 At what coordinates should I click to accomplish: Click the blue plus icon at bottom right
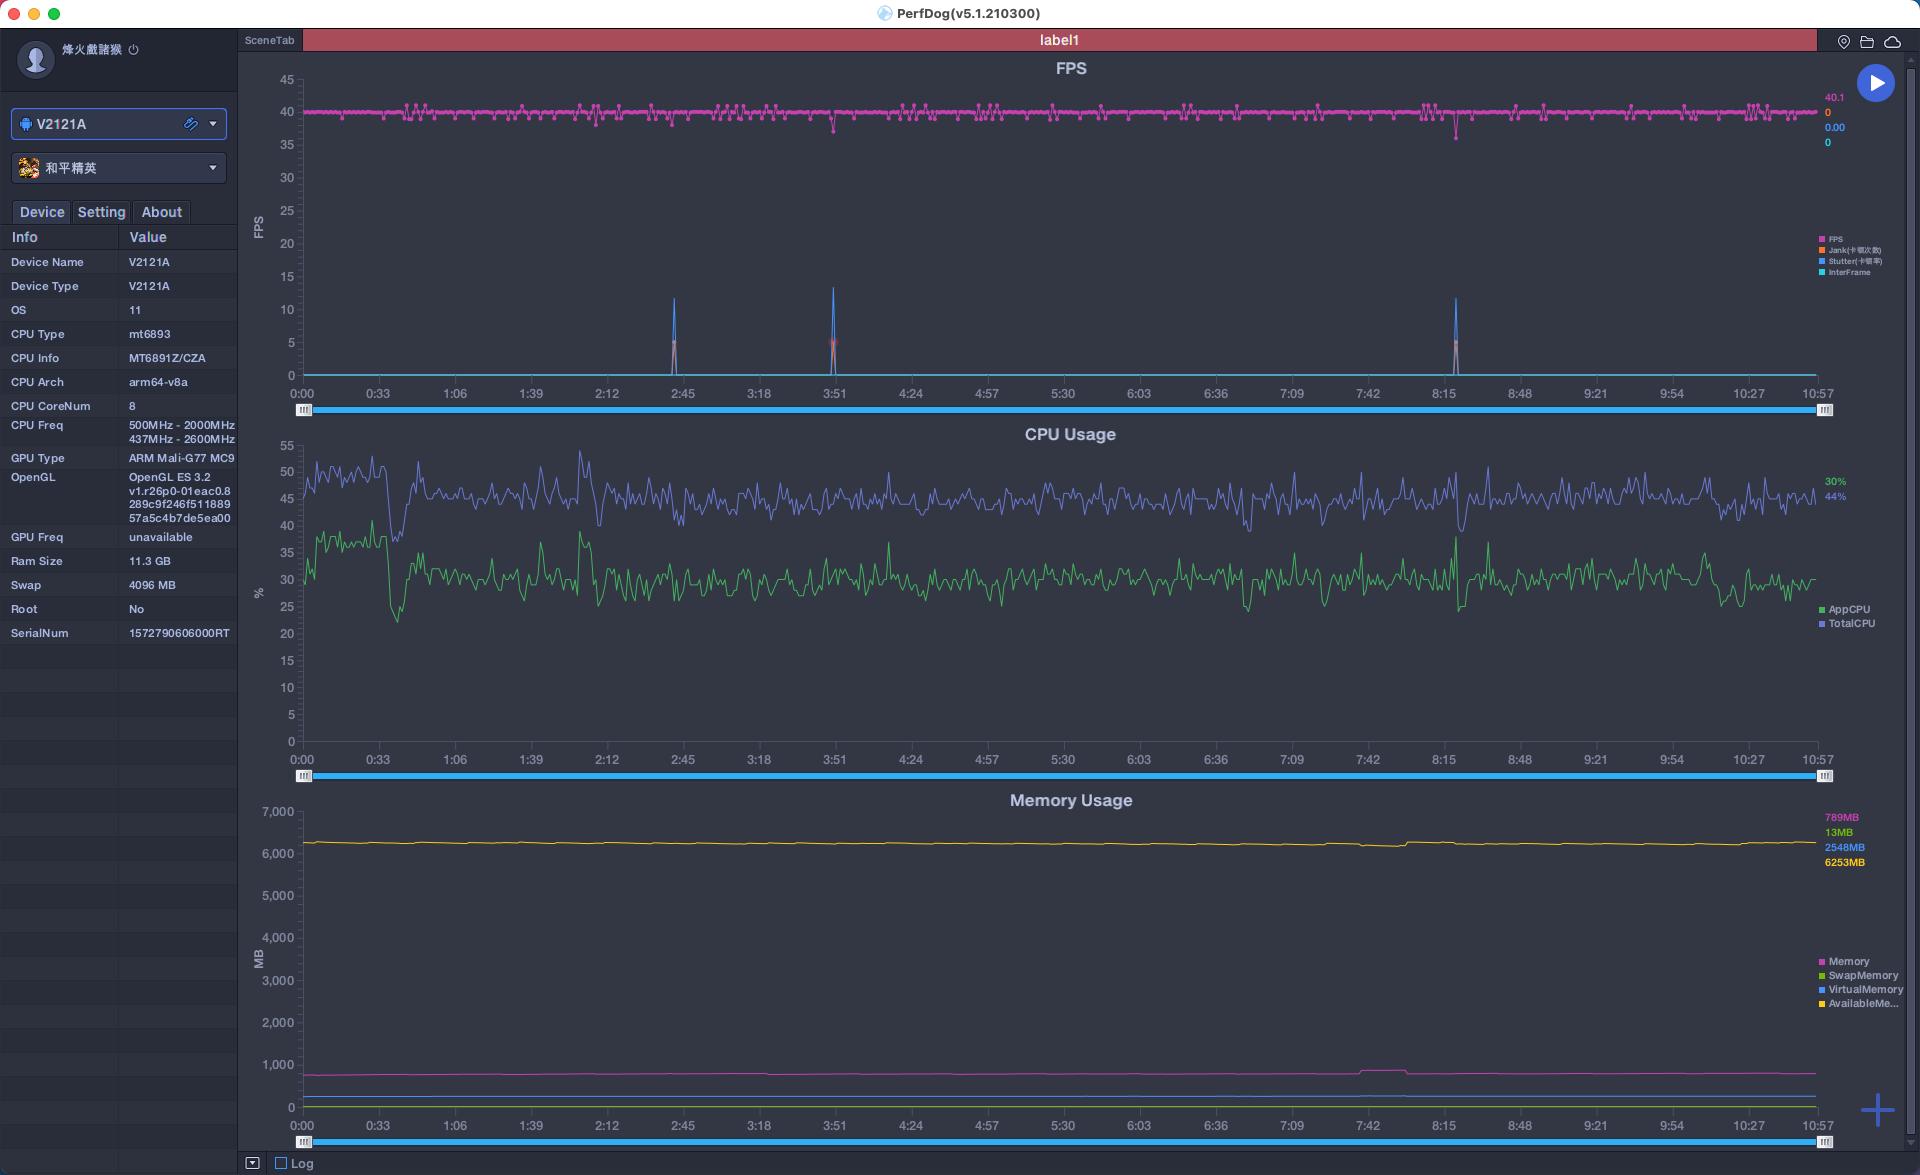(1878, 1109)
